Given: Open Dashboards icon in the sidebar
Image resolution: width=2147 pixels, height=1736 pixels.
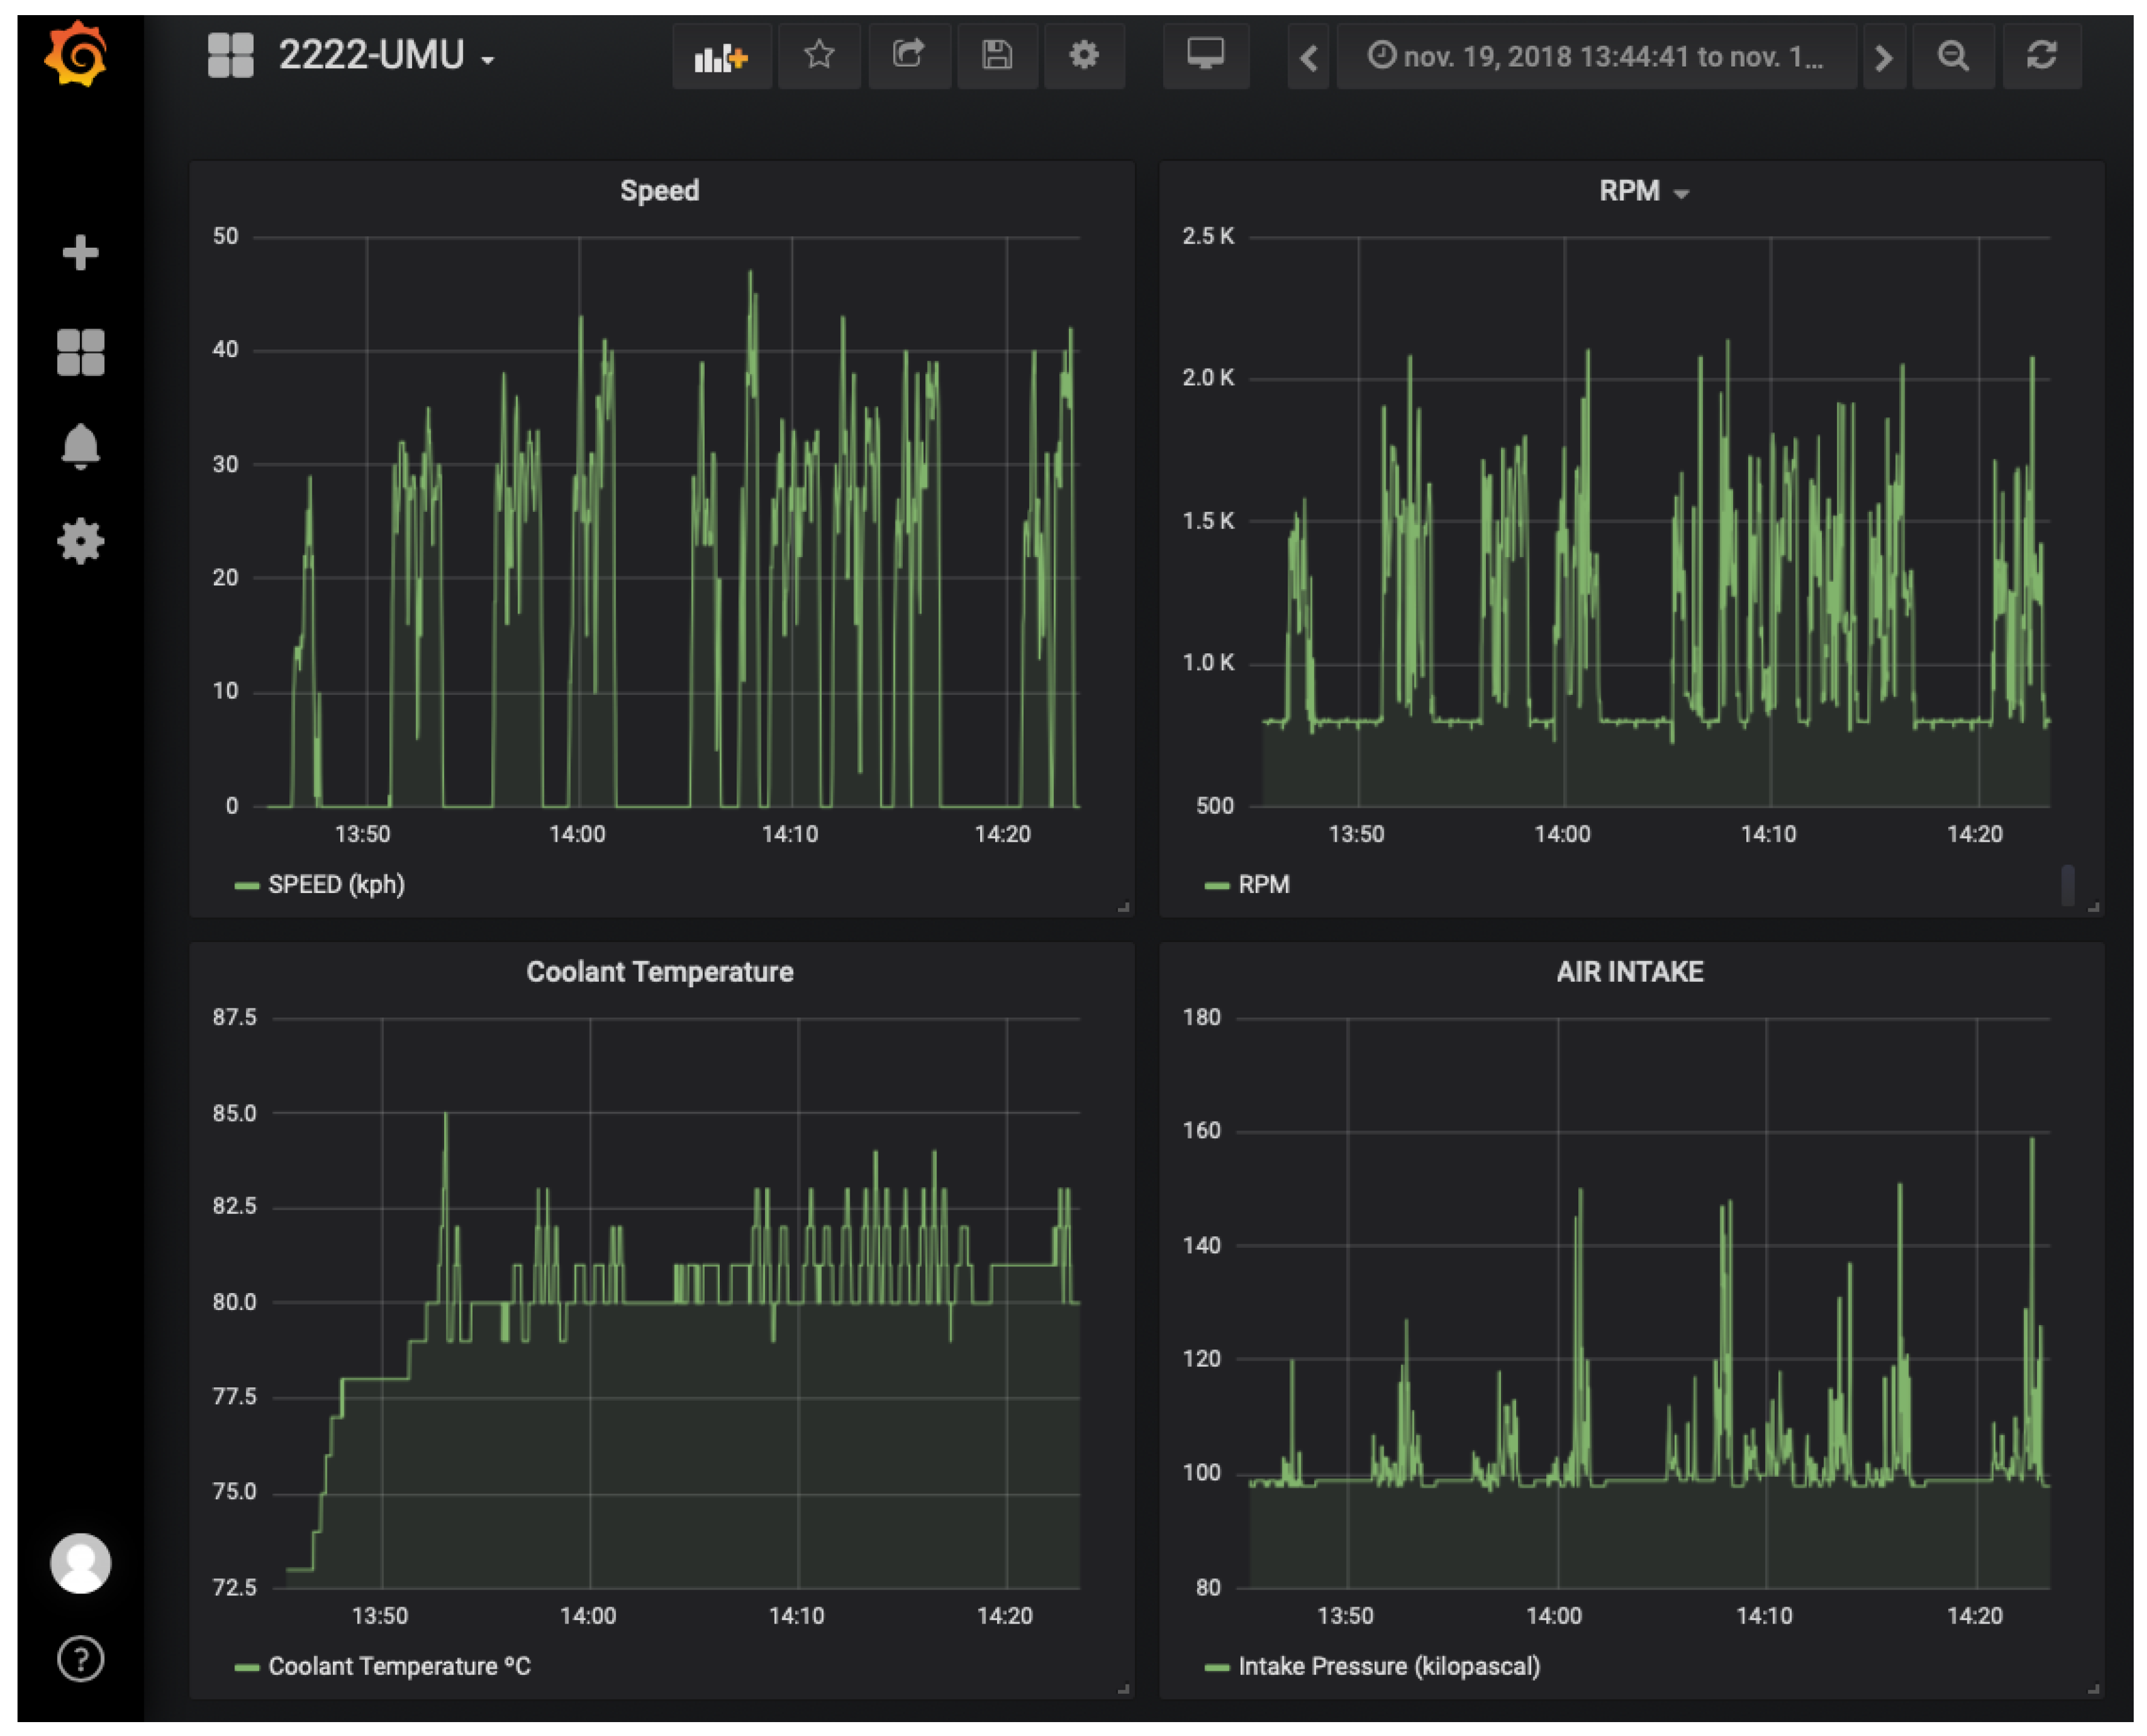Looking at the screenshot, I should tap(80, 352).
